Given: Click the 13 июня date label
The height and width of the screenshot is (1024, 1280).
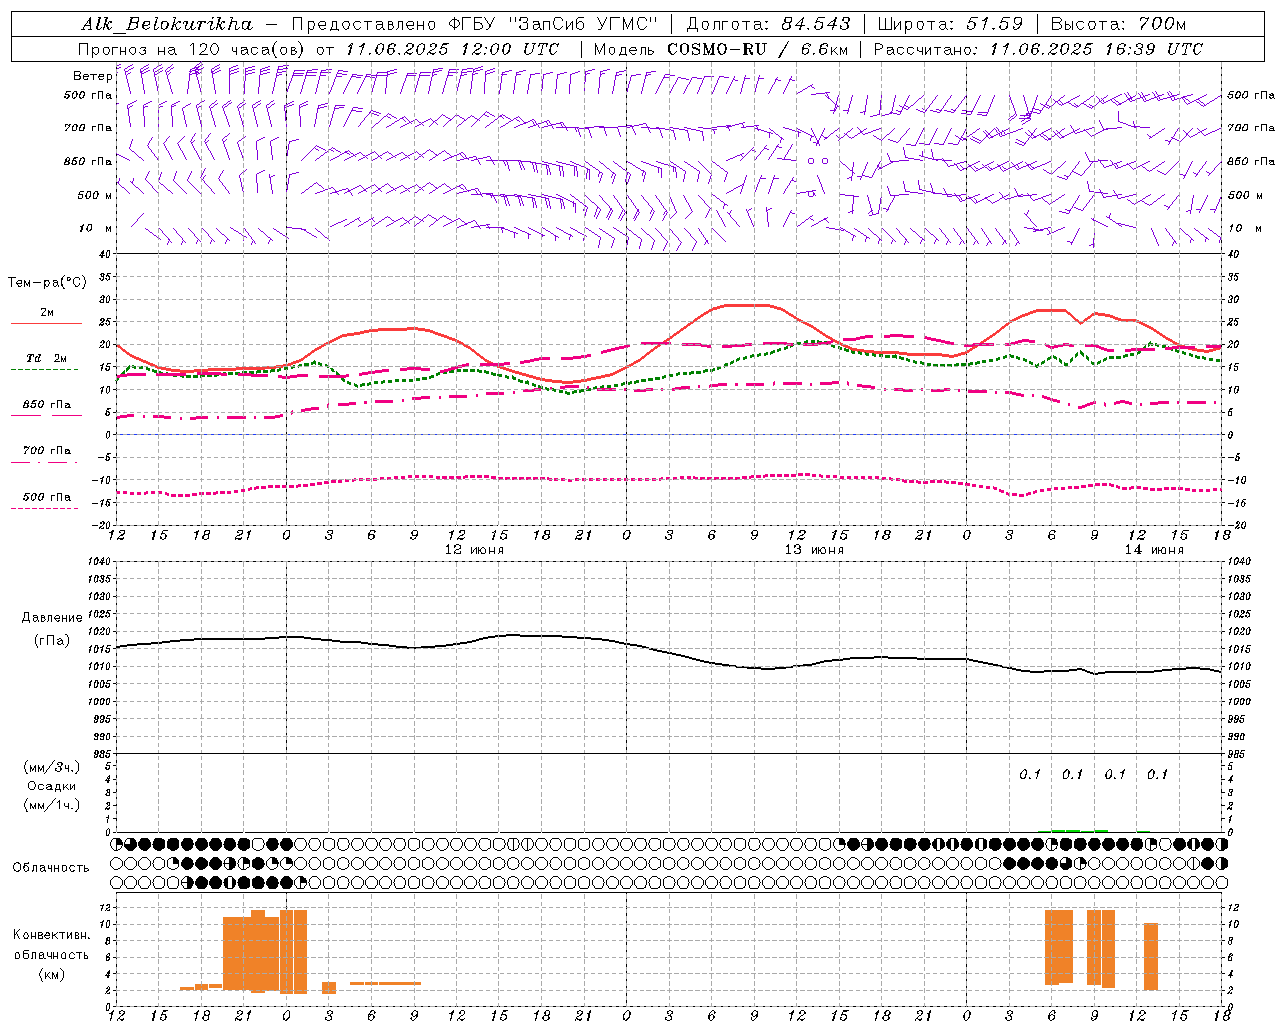Looking at the screenshot, I should (814, 550).
